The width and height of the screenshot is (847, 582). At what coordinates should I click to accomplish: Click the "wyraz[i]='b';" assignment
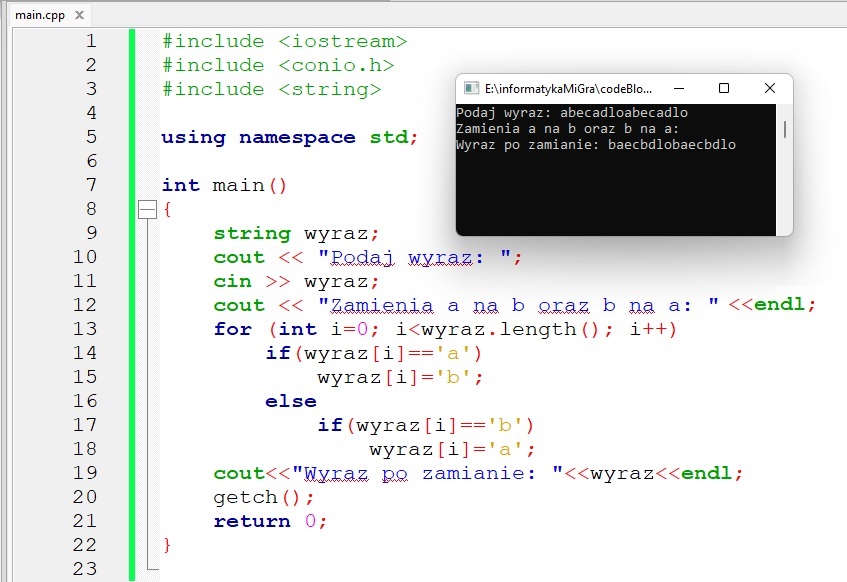coord(400,377)
